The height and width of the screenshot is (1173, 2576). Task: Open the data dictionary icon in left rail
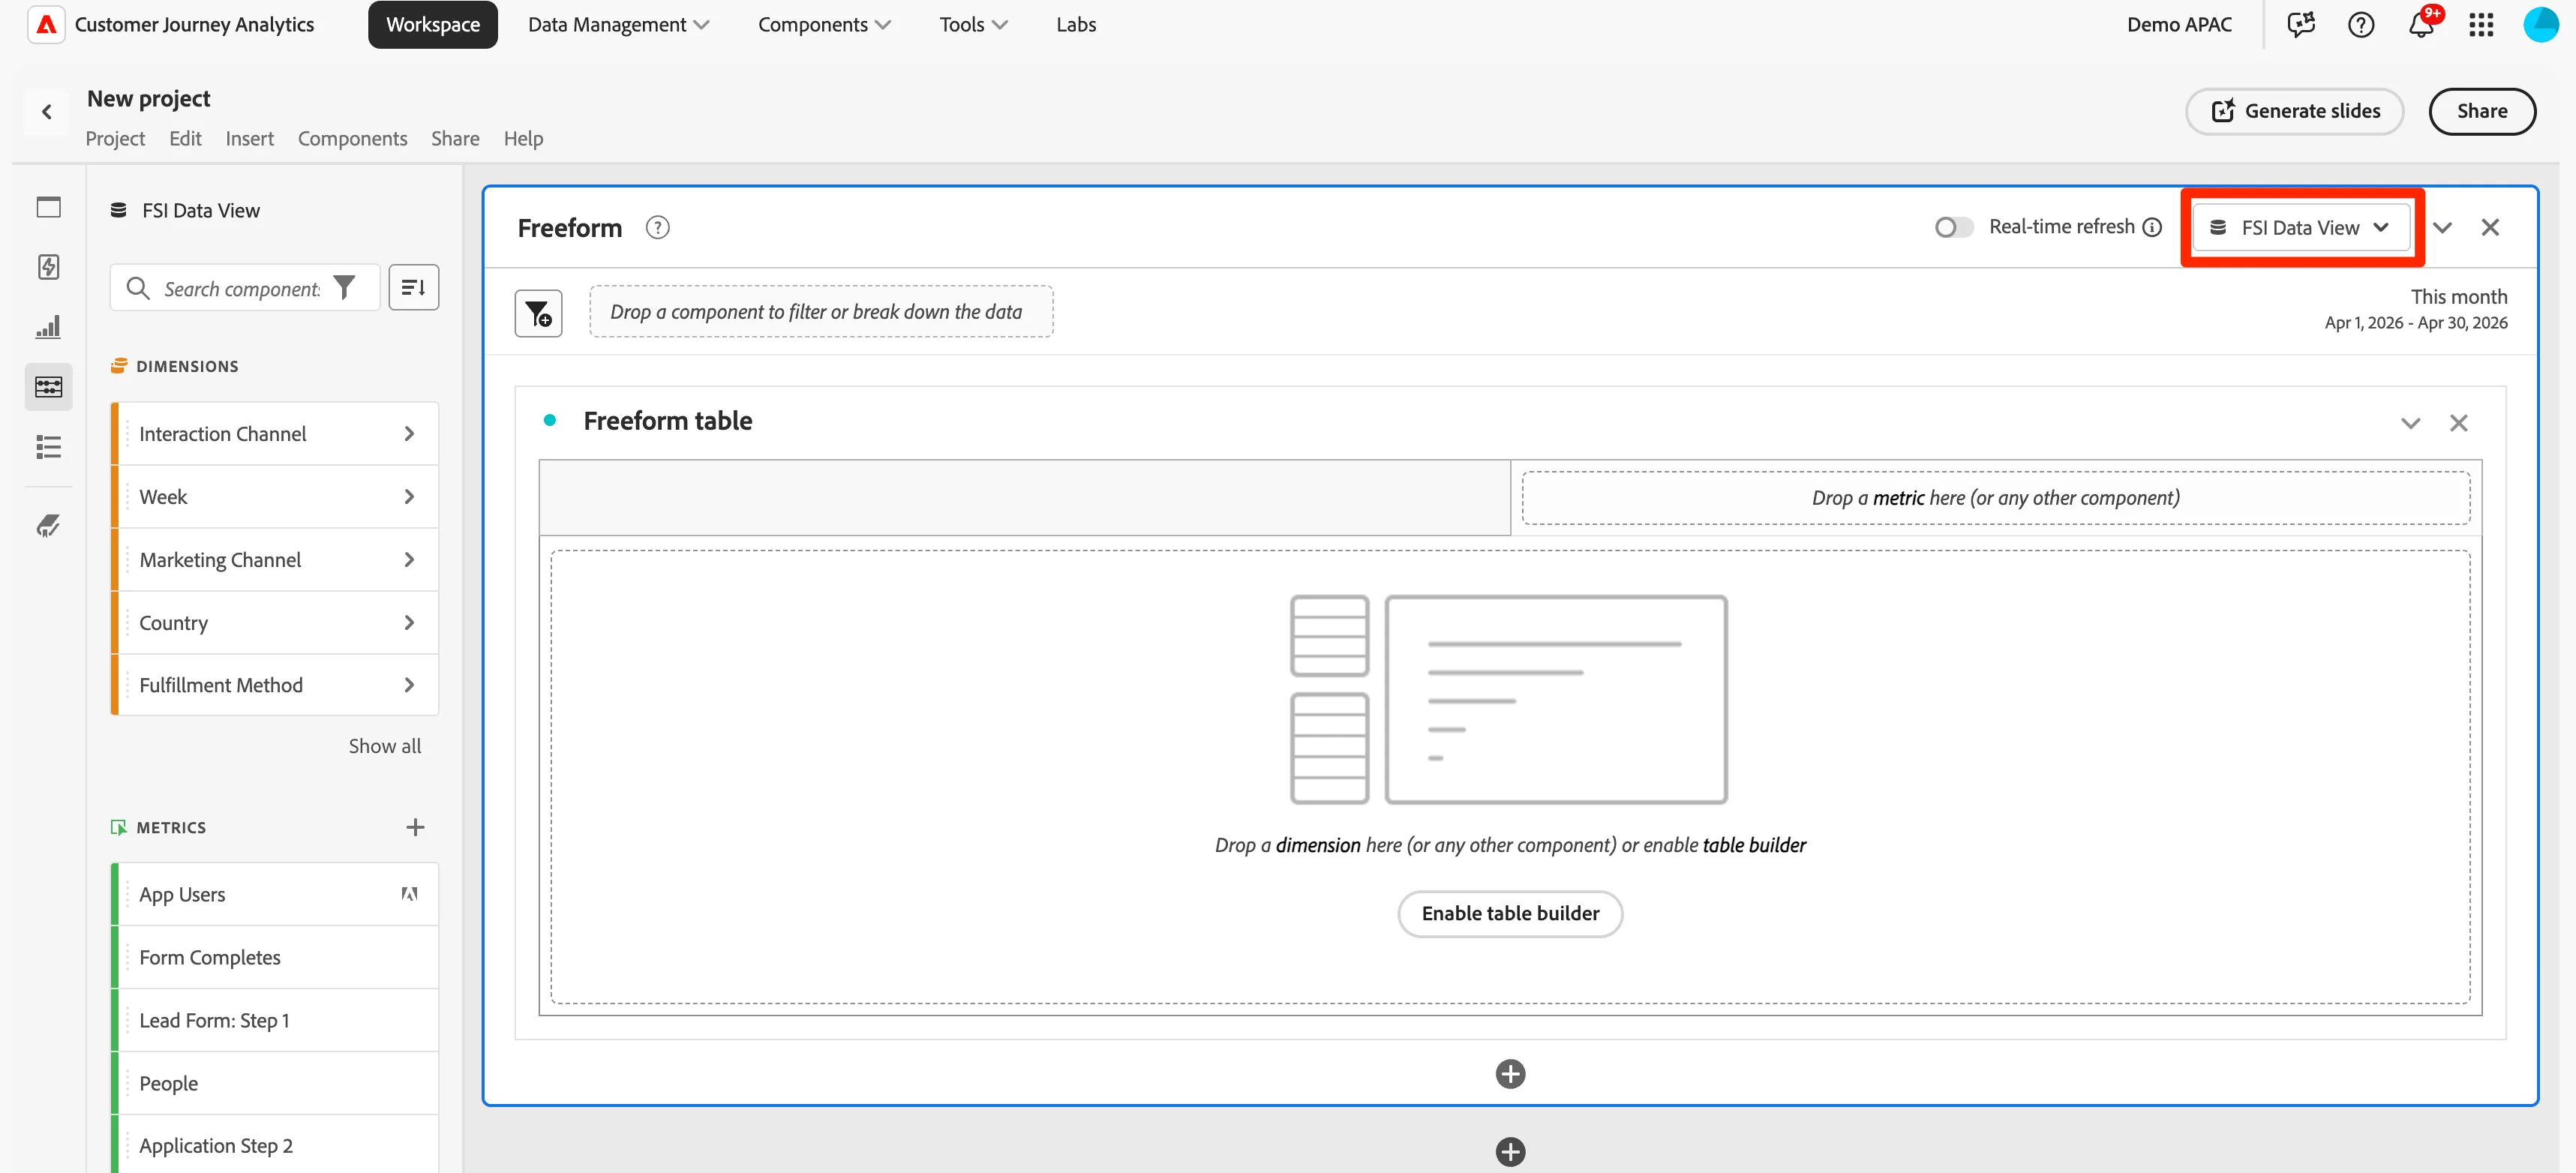pos(48,525)
